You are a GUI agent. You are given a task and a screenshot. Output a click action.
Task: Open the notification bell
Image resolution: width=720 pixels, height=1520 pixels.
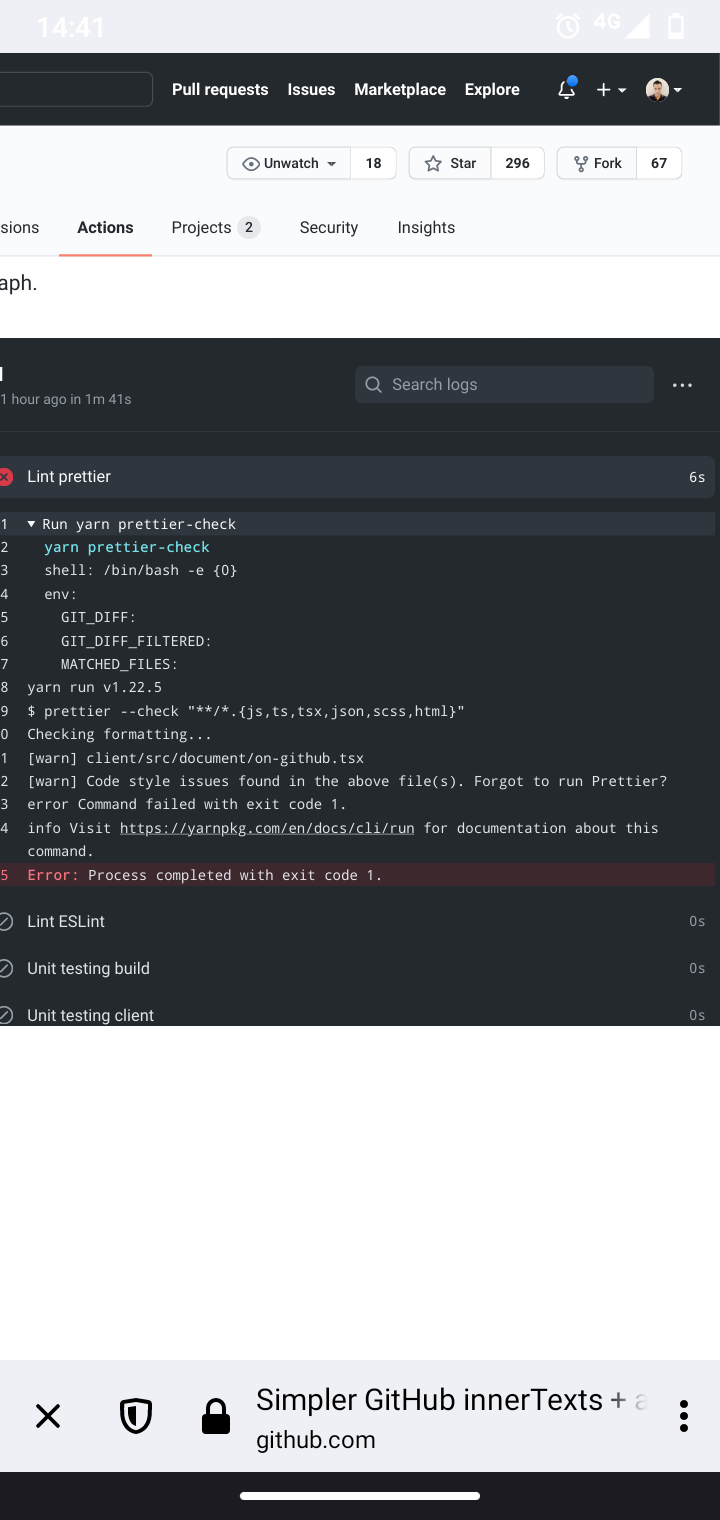point(566,89)
